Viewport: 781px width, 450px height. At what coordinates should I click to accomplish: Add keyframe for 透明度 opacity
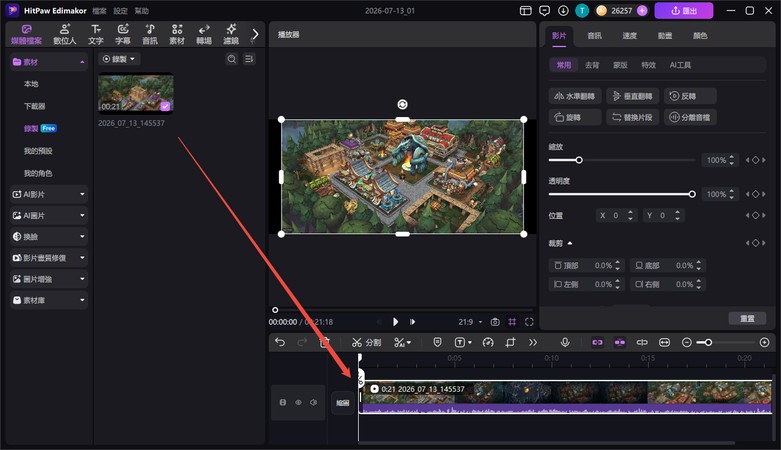pos(756,194)
